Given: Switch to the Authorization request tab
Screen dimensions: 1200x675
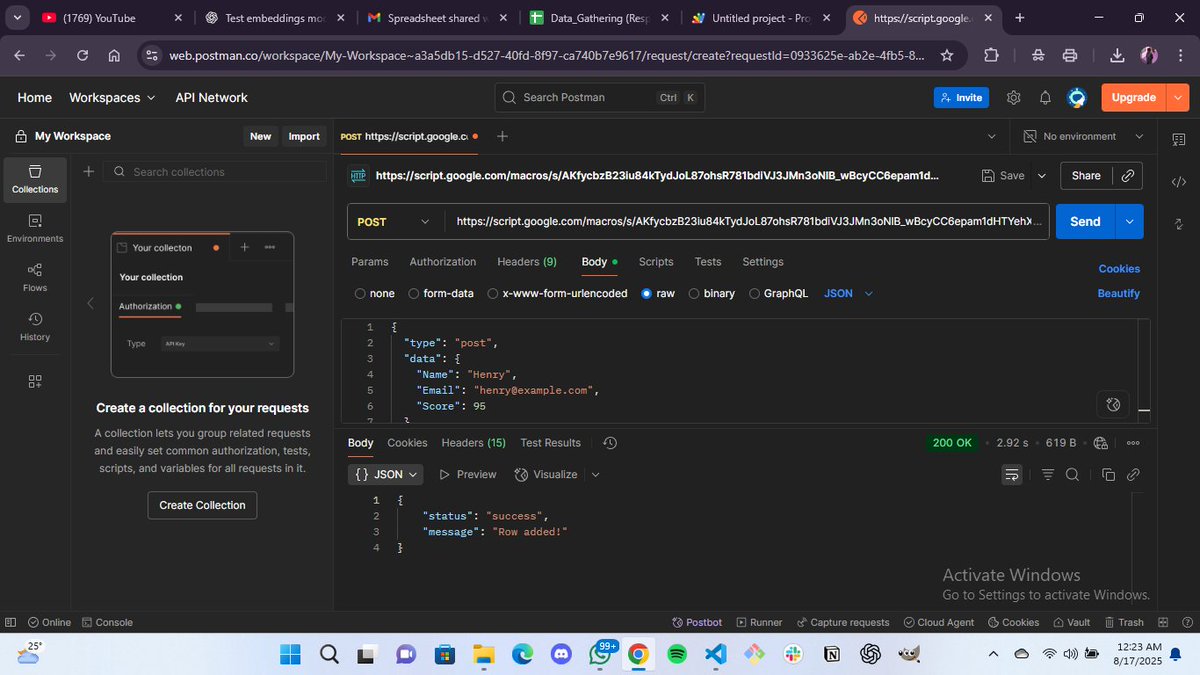Looking at the screenshot, I should (443, 262).
